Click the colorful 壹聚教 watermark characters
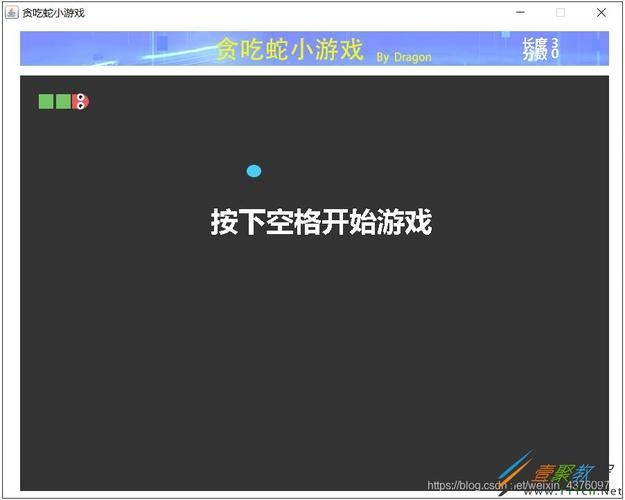The width and height of the screenshot is (625, 500). [x=565, y=472]
